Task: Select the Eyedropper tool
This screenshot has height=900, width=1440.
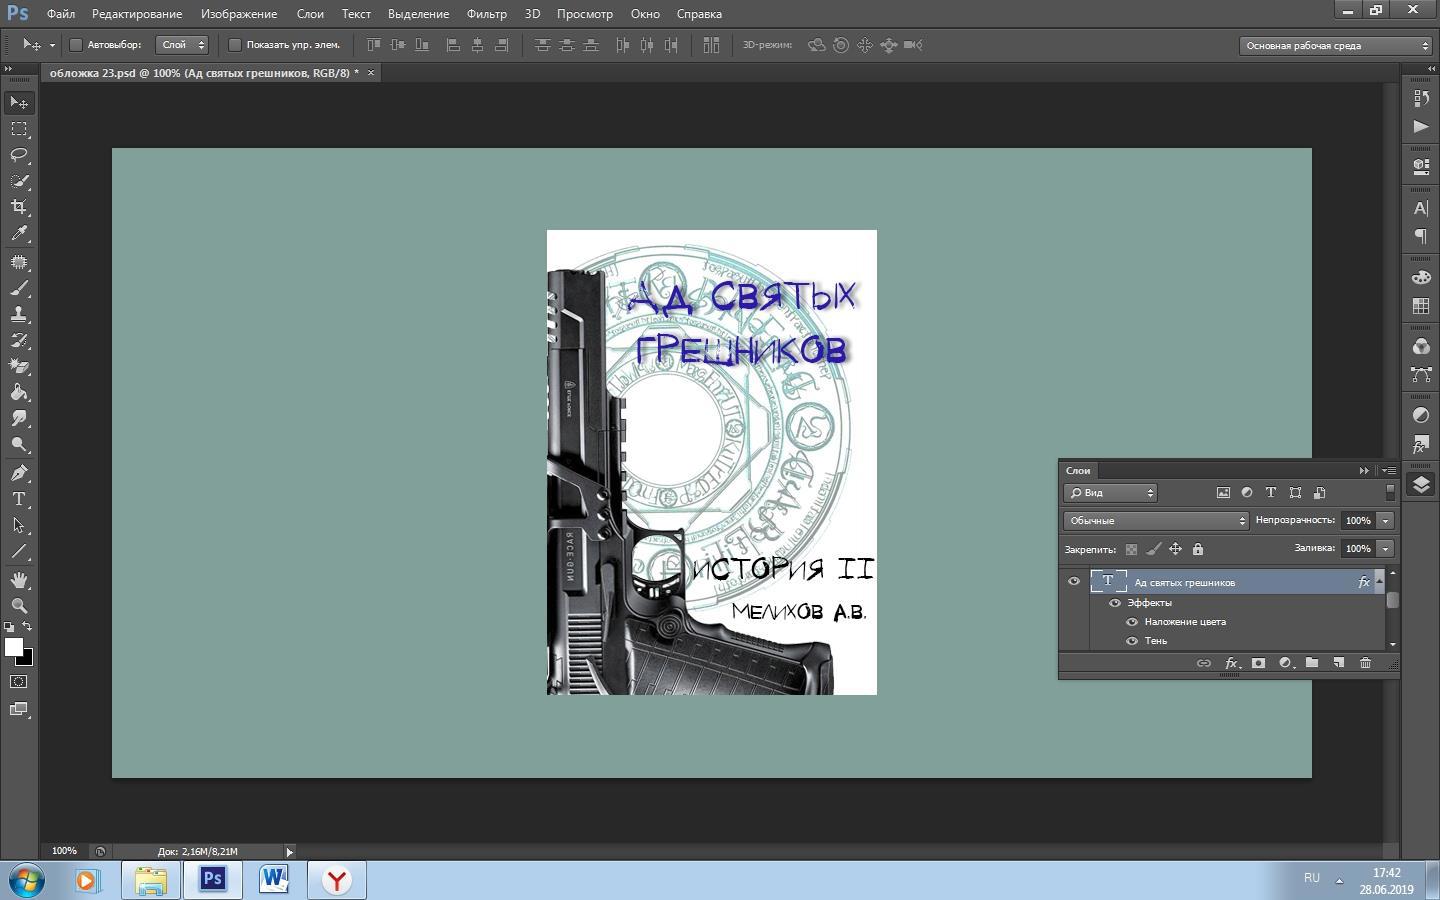Action: tap(19, 233)
